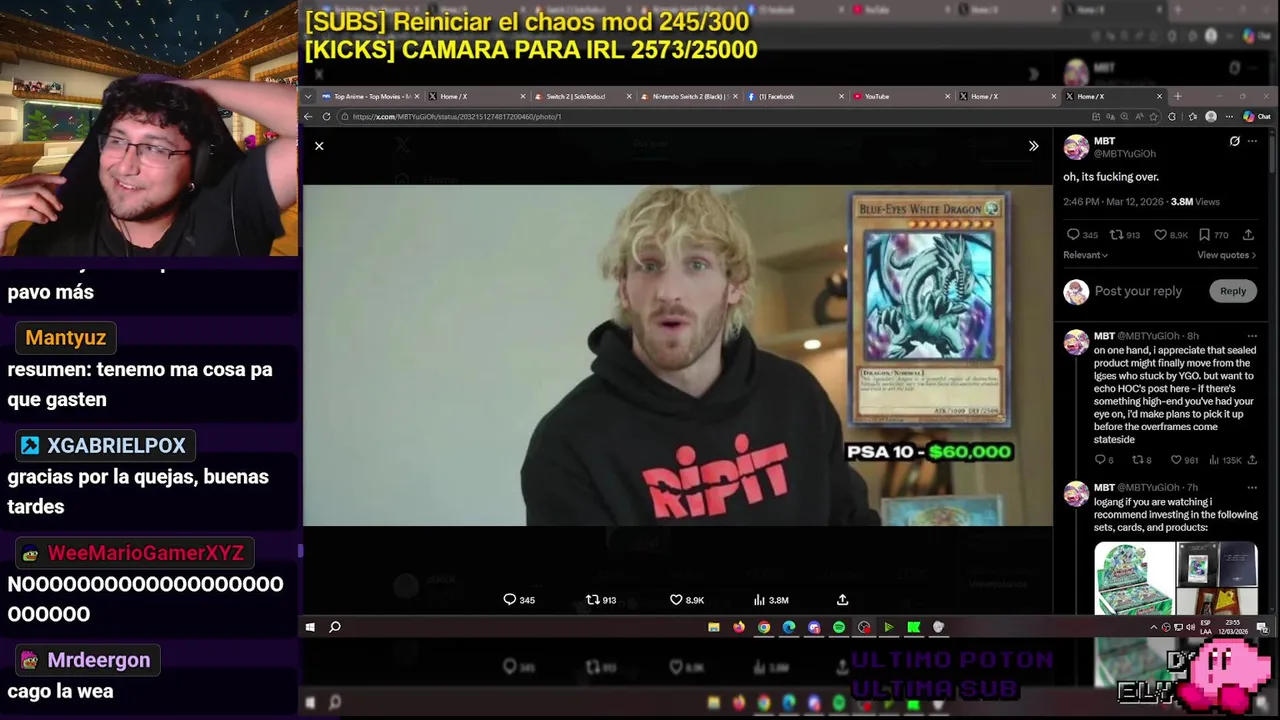Open File Explorer from the taskbar
1280x720 pixels.
713,627
